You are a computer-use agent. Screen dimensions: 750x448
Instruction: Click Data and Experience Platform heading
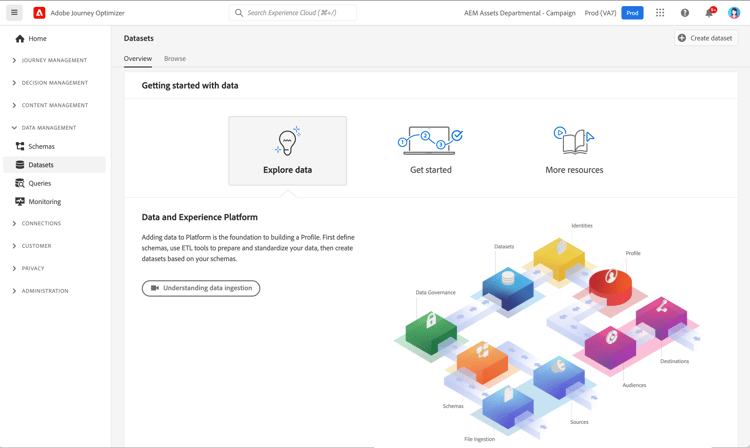point(199,217)
